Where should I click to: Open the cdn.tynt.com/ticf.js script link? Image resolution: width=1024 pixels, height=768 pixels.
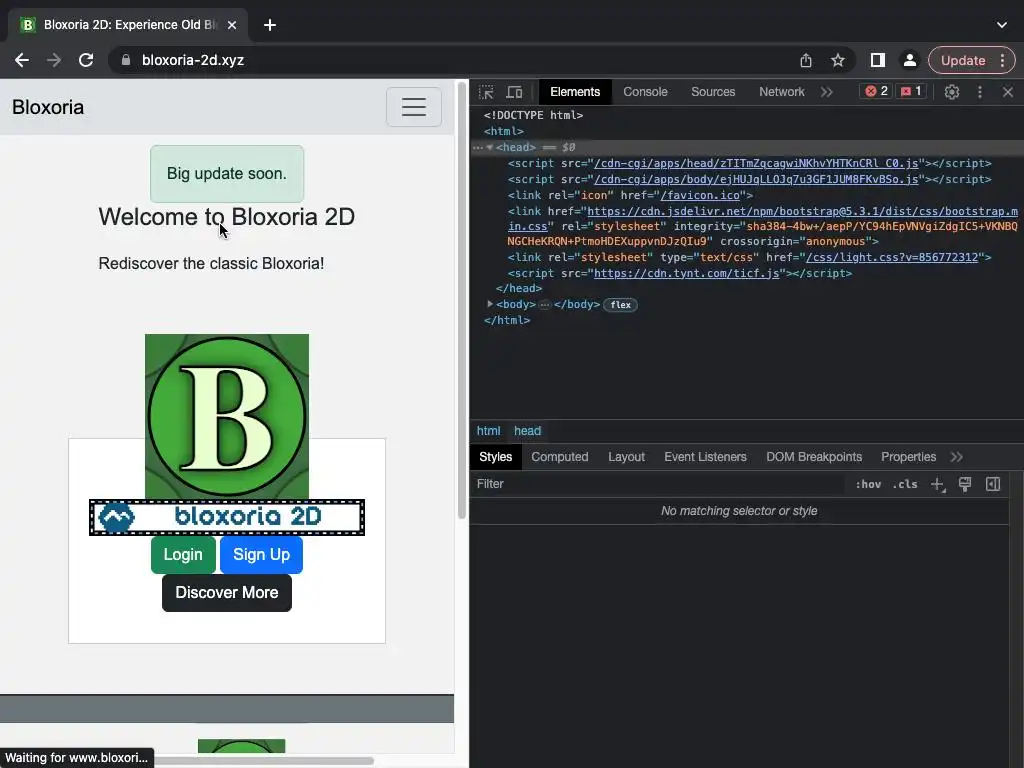pyautogui.click(x=686, y=274)
